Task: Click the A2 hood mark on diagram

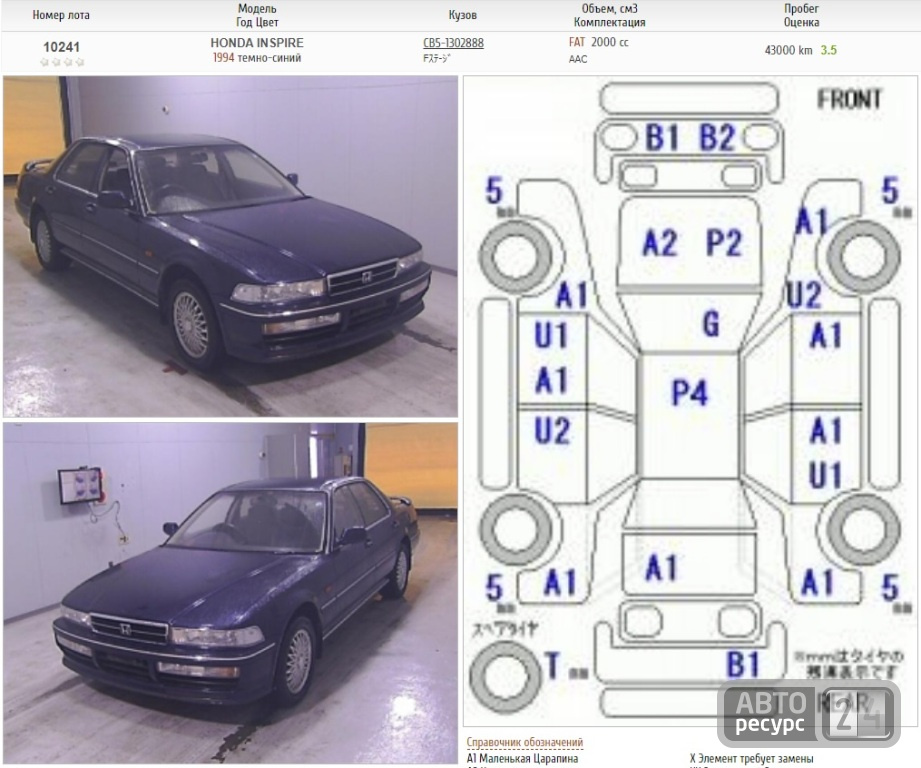Action: pyautogui.click(x=660, y=242)
